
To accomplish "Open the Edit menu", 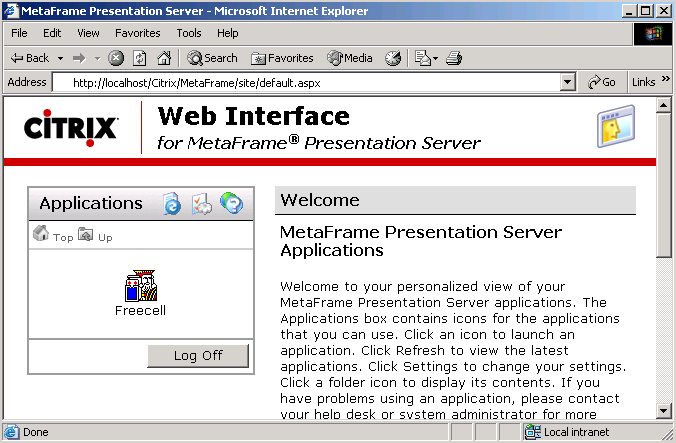I will tap(52, 33).
